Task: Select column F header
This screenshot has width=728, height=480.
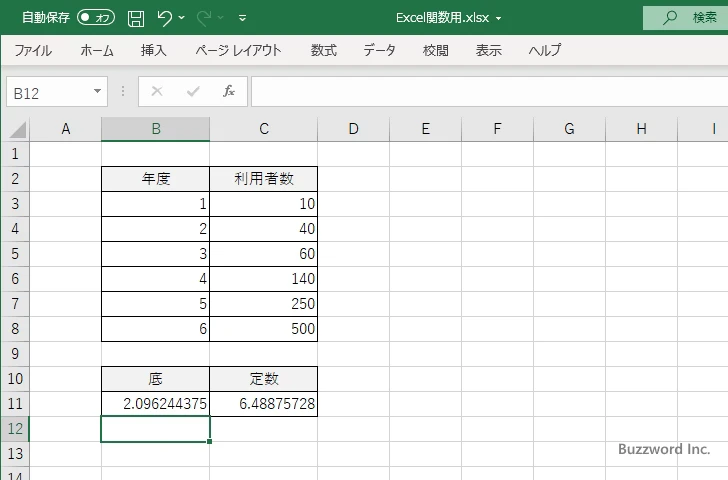Action: click(498, 129)
